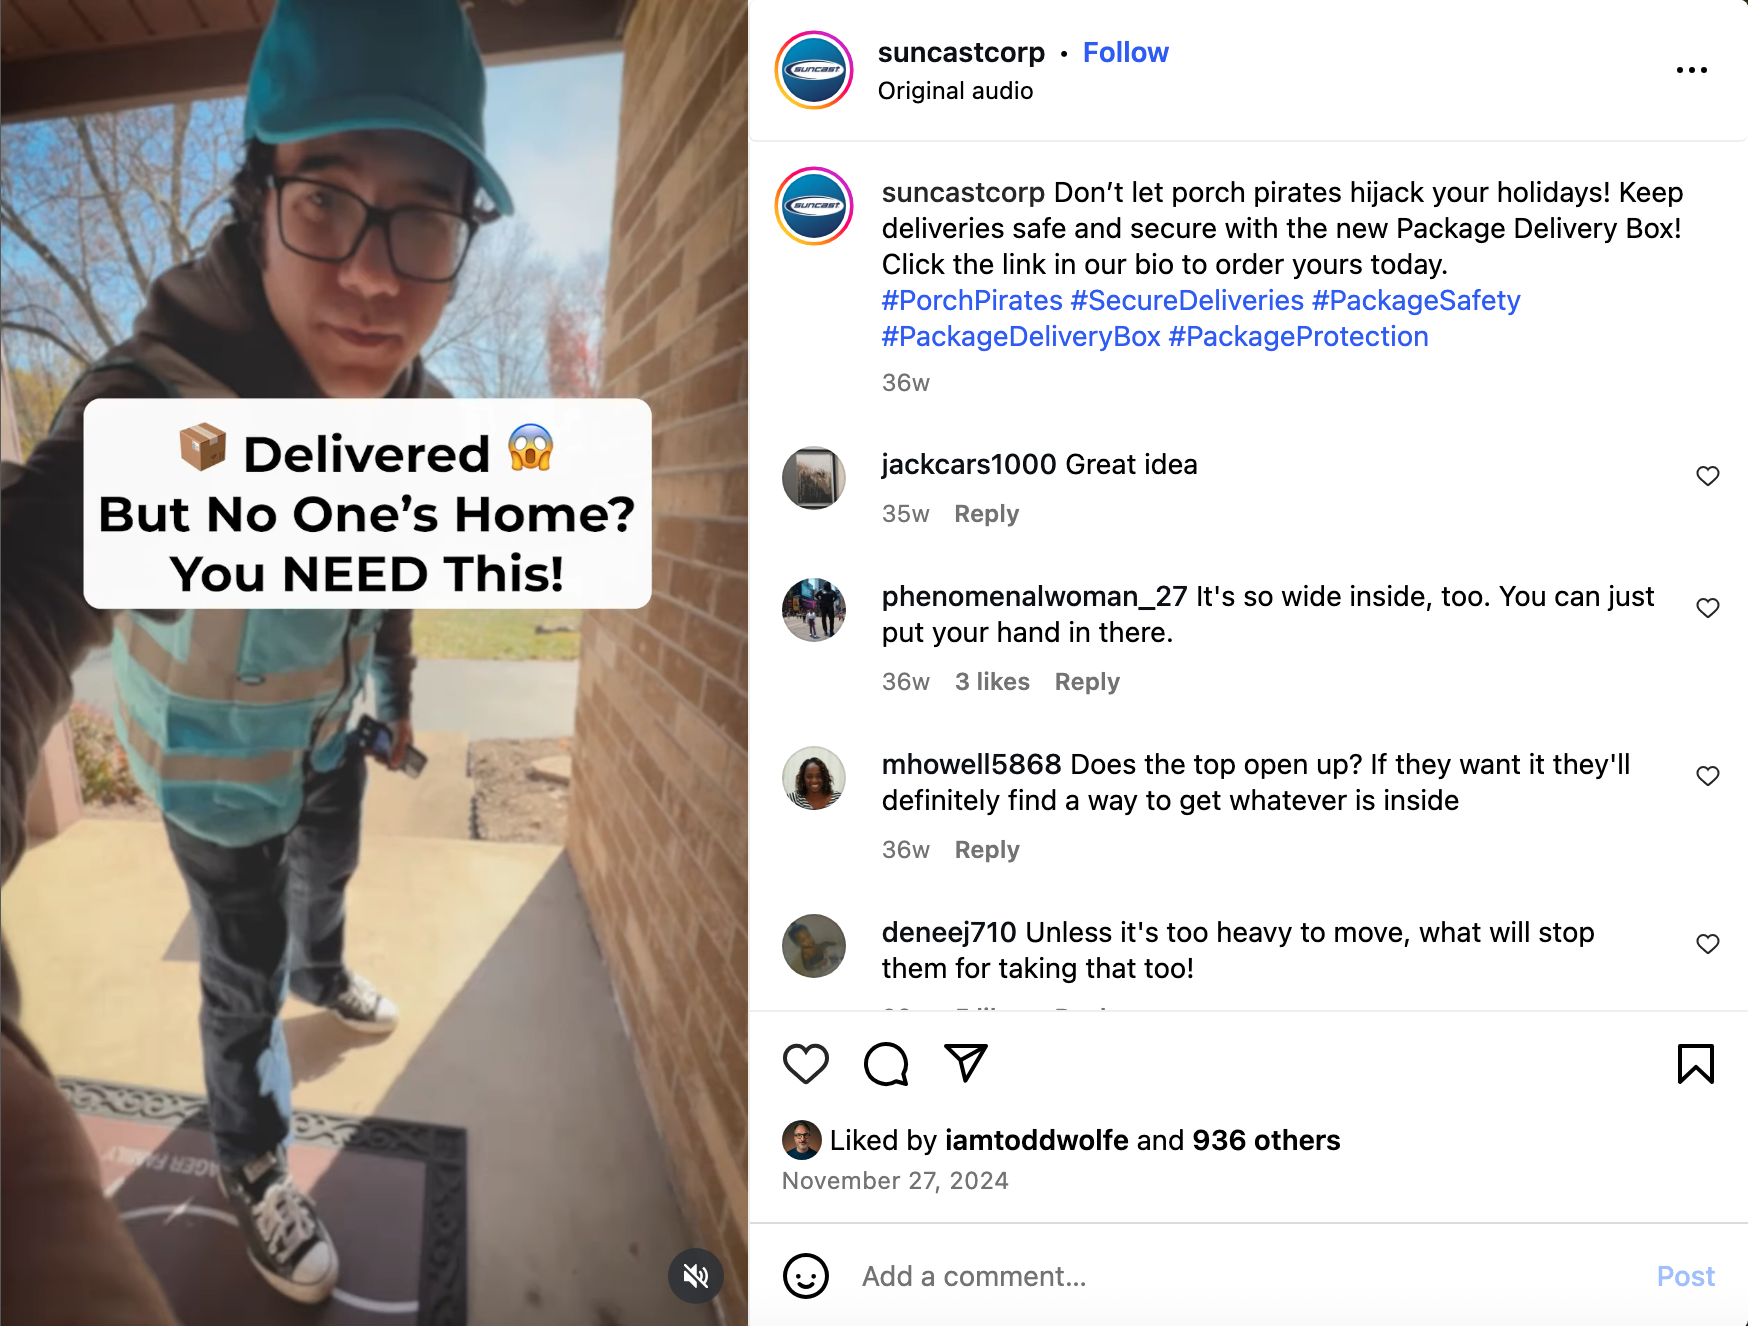1748x1326 pixels.
Task: Reply to jackcars1000's comment
Action: click(x=987, y=514)
